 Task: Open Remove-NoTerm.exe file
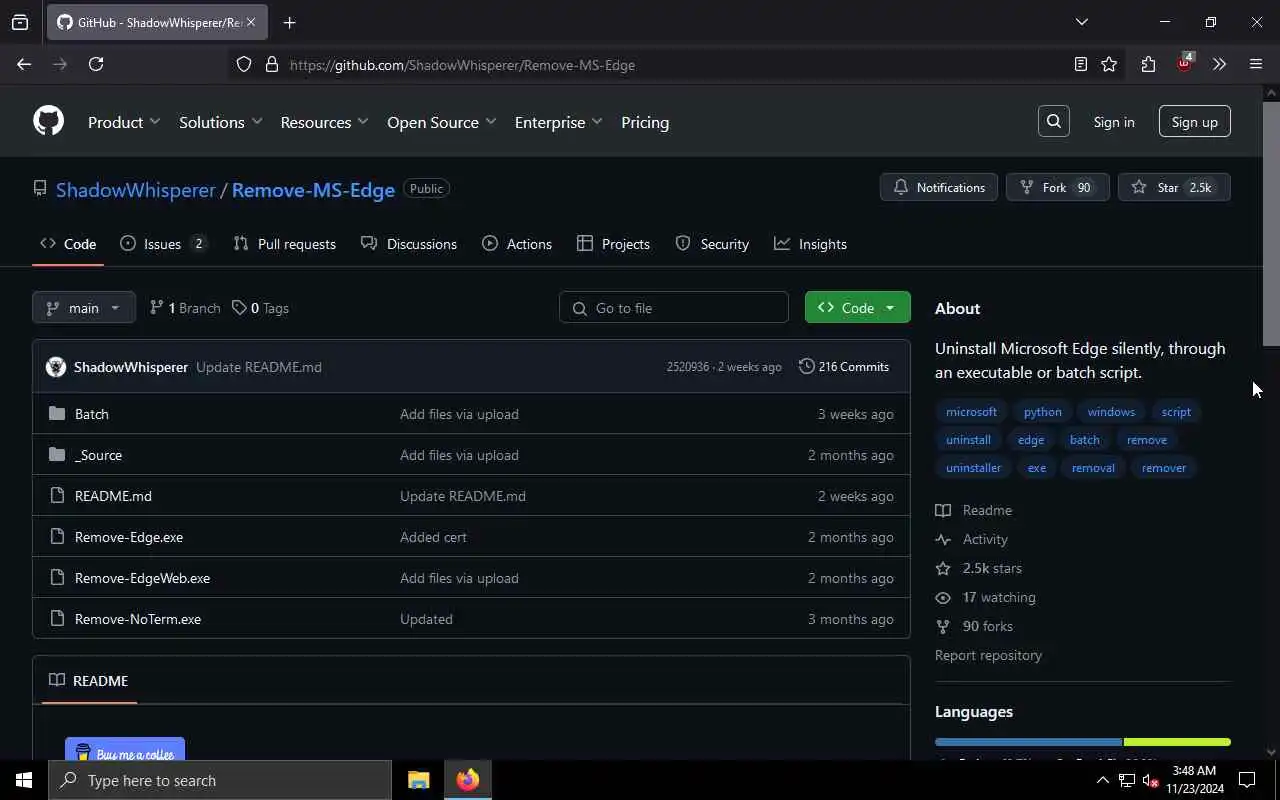(138, 619)
